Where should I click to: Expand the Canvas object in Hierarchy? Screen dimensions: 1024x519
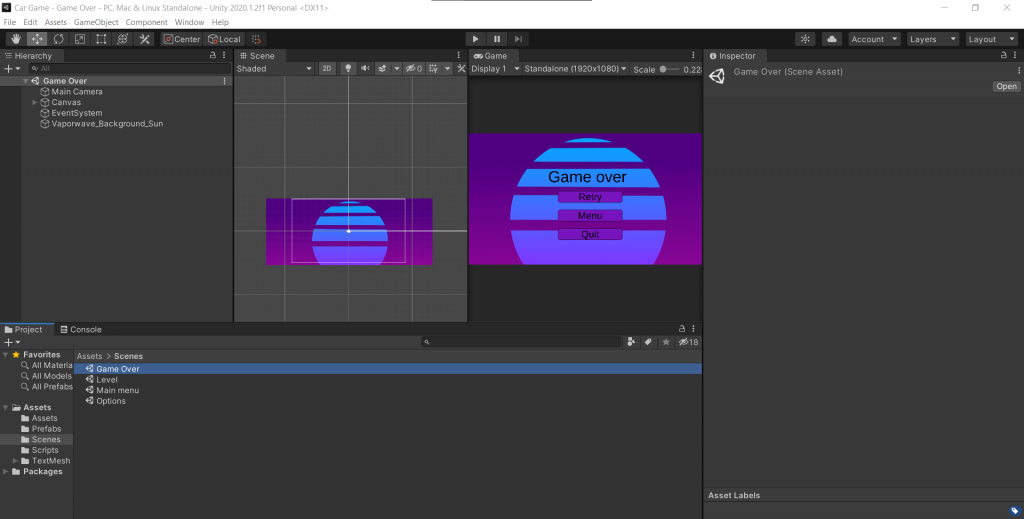tap(35, 102)
